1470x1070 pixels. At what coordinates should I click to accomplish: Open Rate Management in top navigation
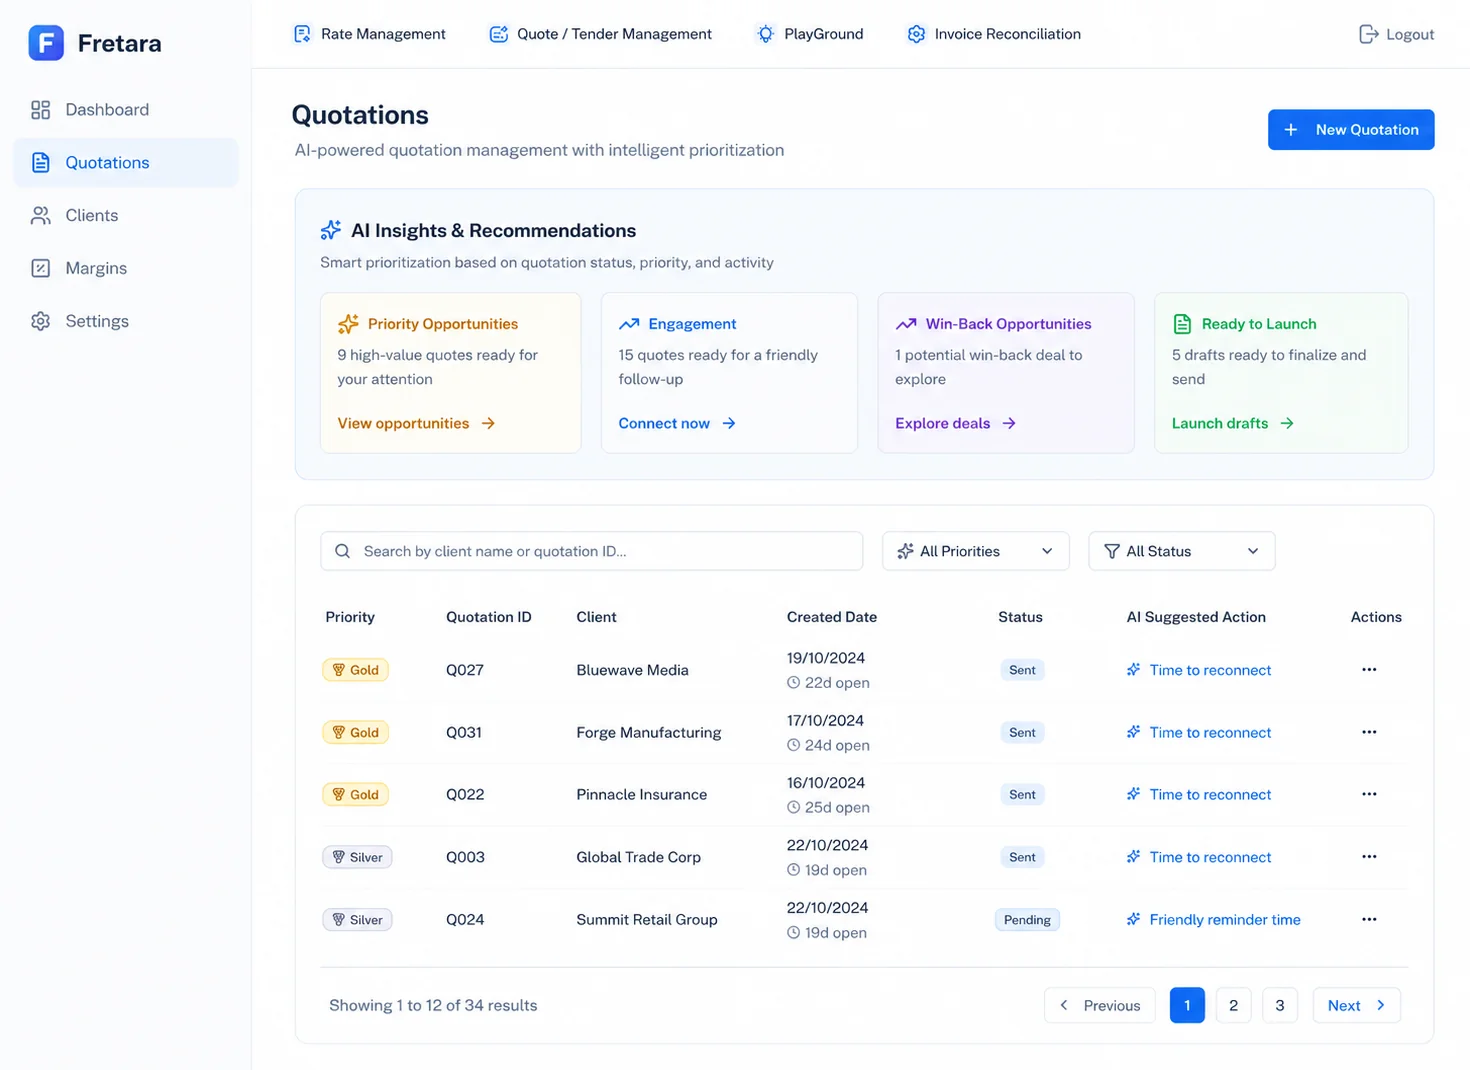click(369, 34)
